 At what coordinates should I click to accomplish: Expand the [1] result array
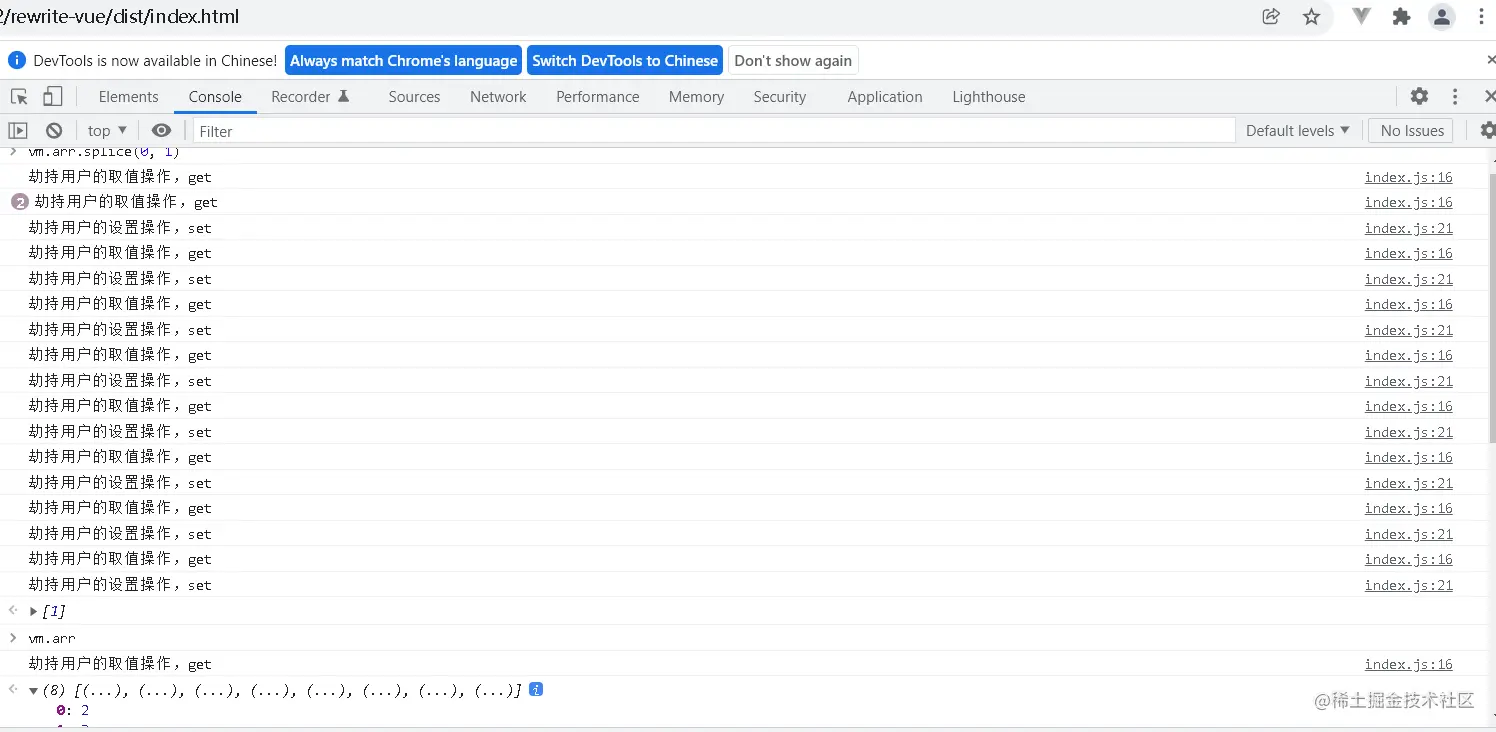click(33, 611)
